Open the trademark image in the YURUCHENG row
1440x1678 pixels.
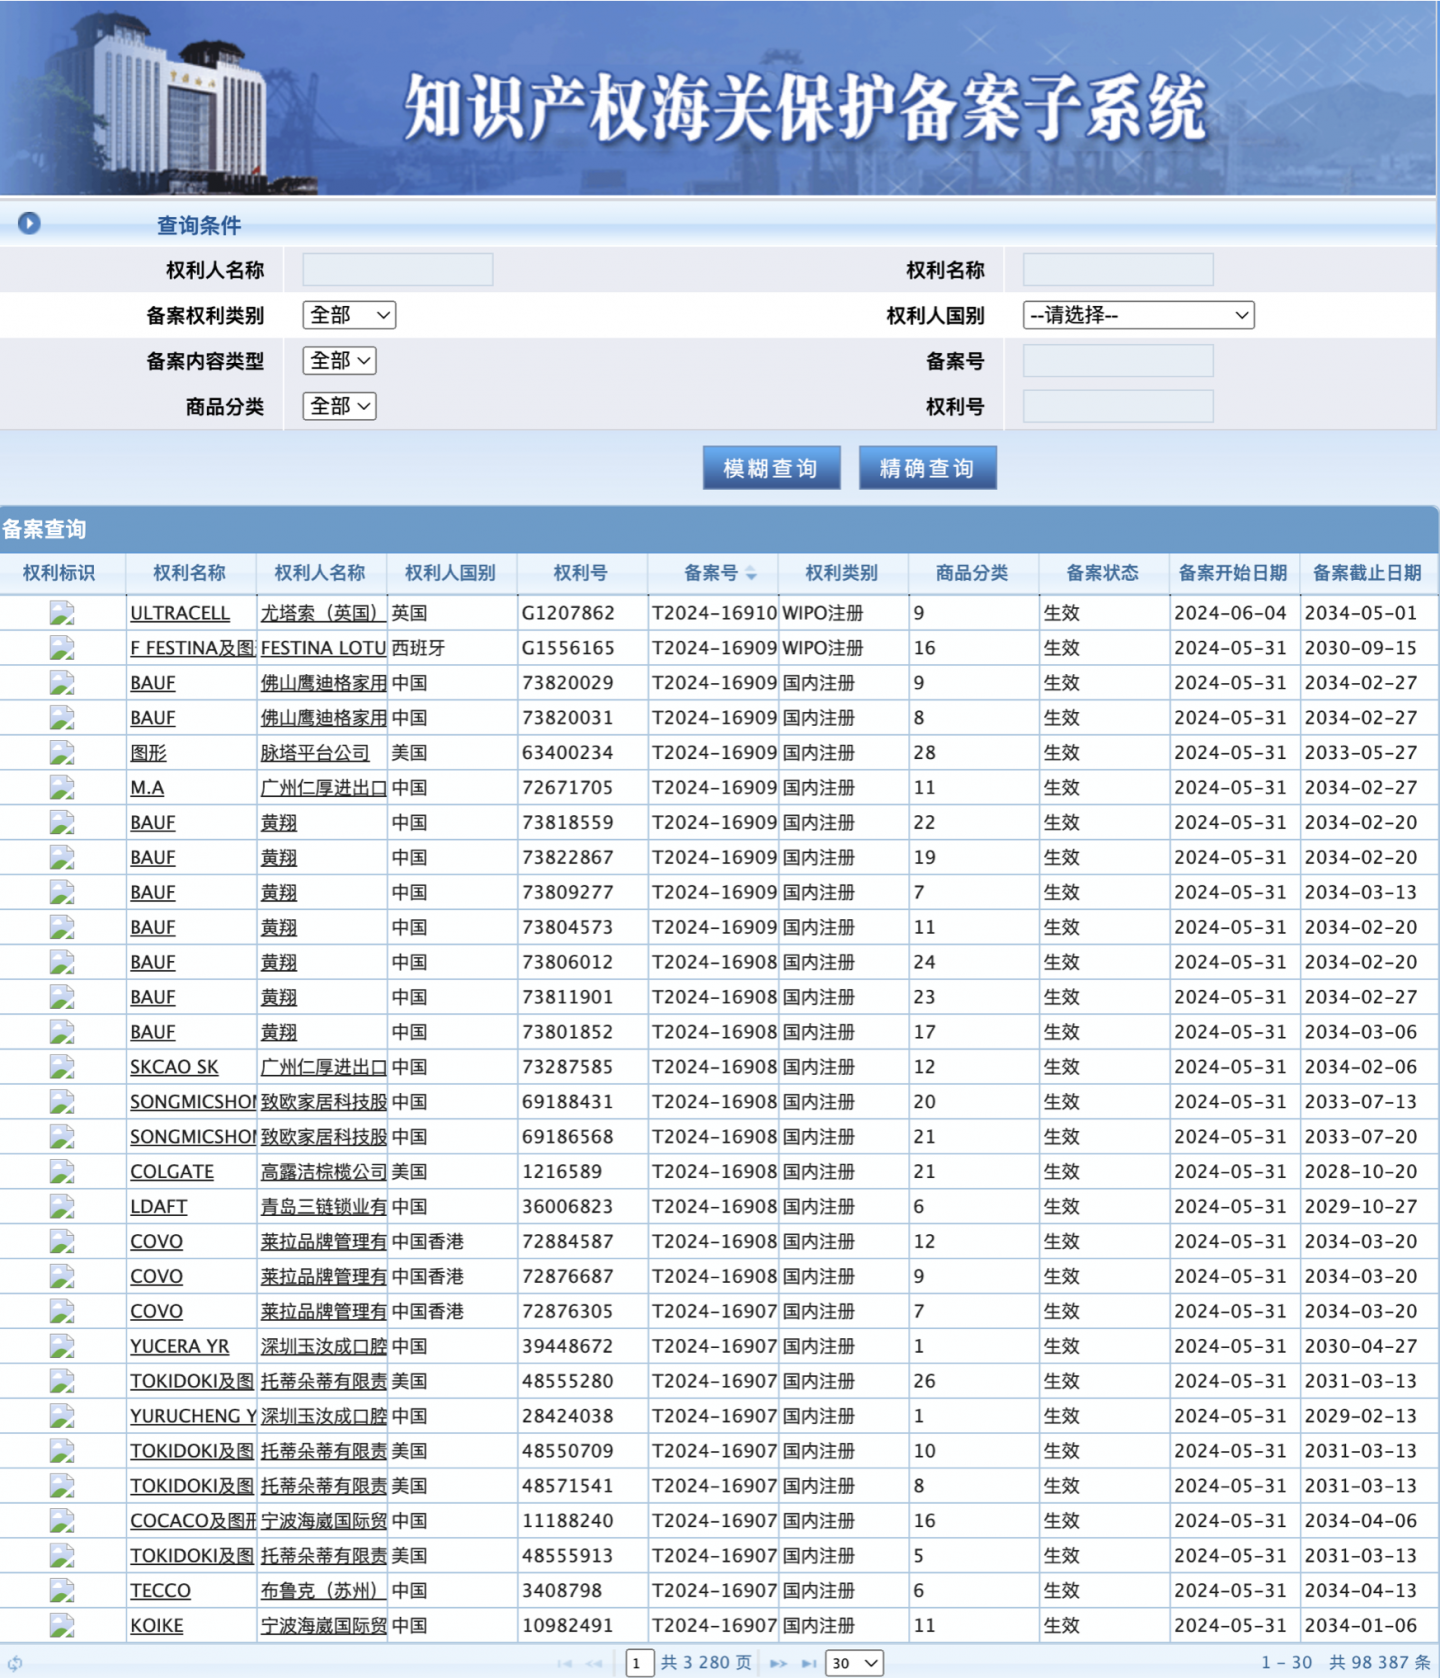coord(62,1416)
